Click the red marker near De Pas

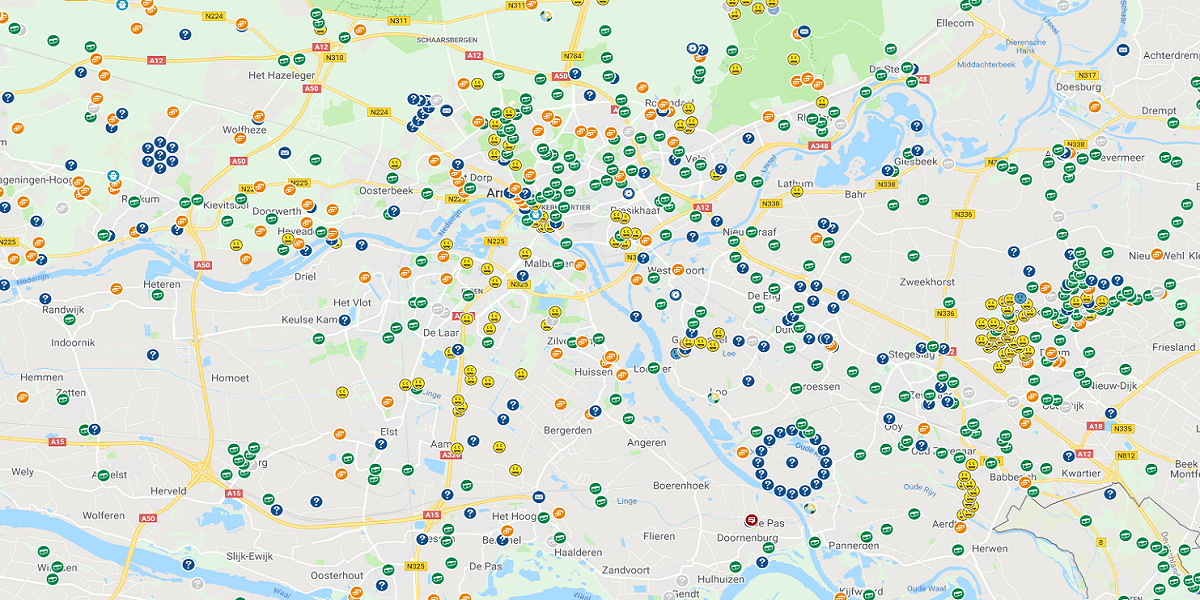(750, 521)
